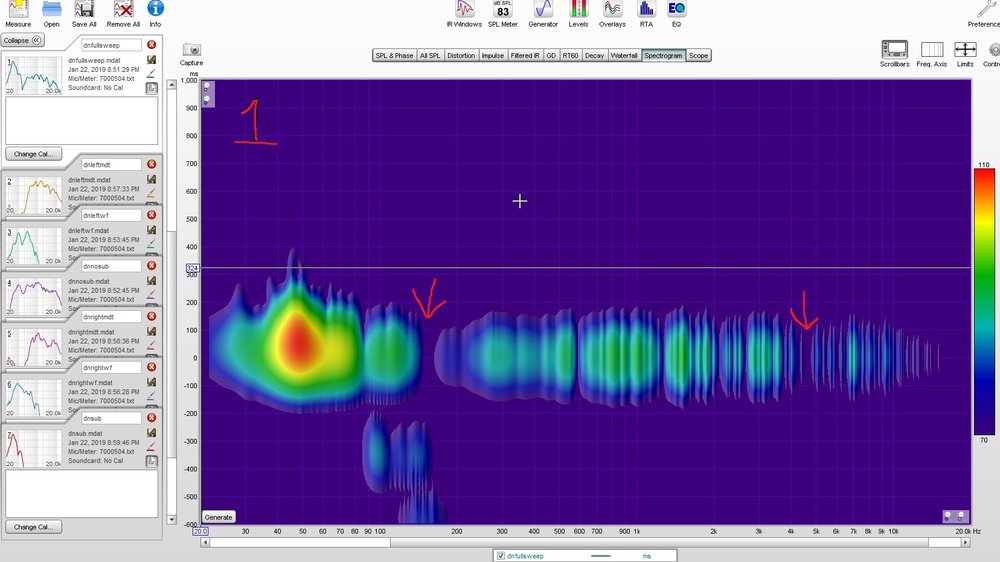Image resolution: width=1000 pixels, height=562 pixels.
Task: Remove the dnnosub measurement
Action: coord(151,266)
